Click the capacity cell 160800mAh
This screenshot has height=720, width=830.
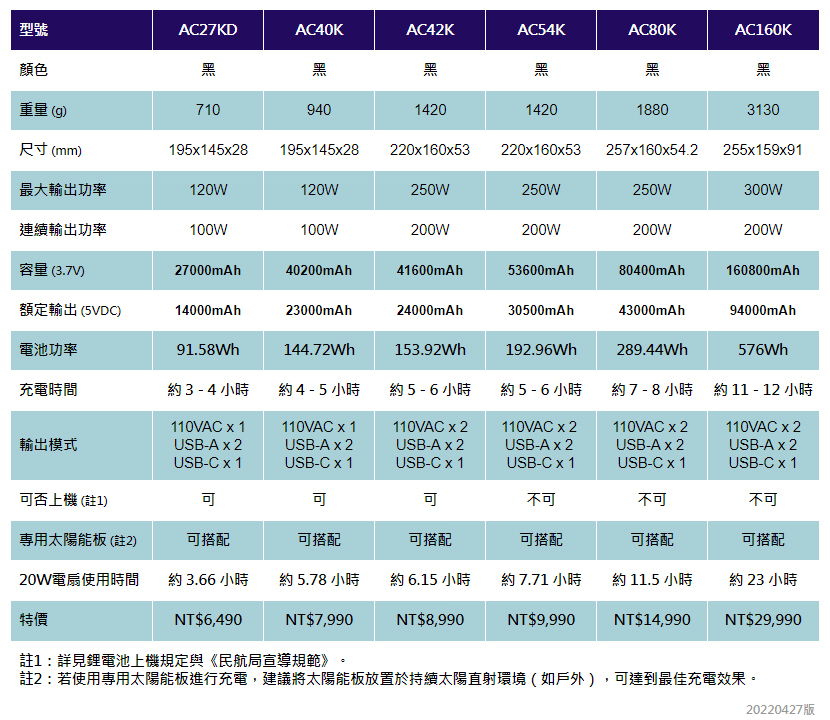[x=763, y=270]
